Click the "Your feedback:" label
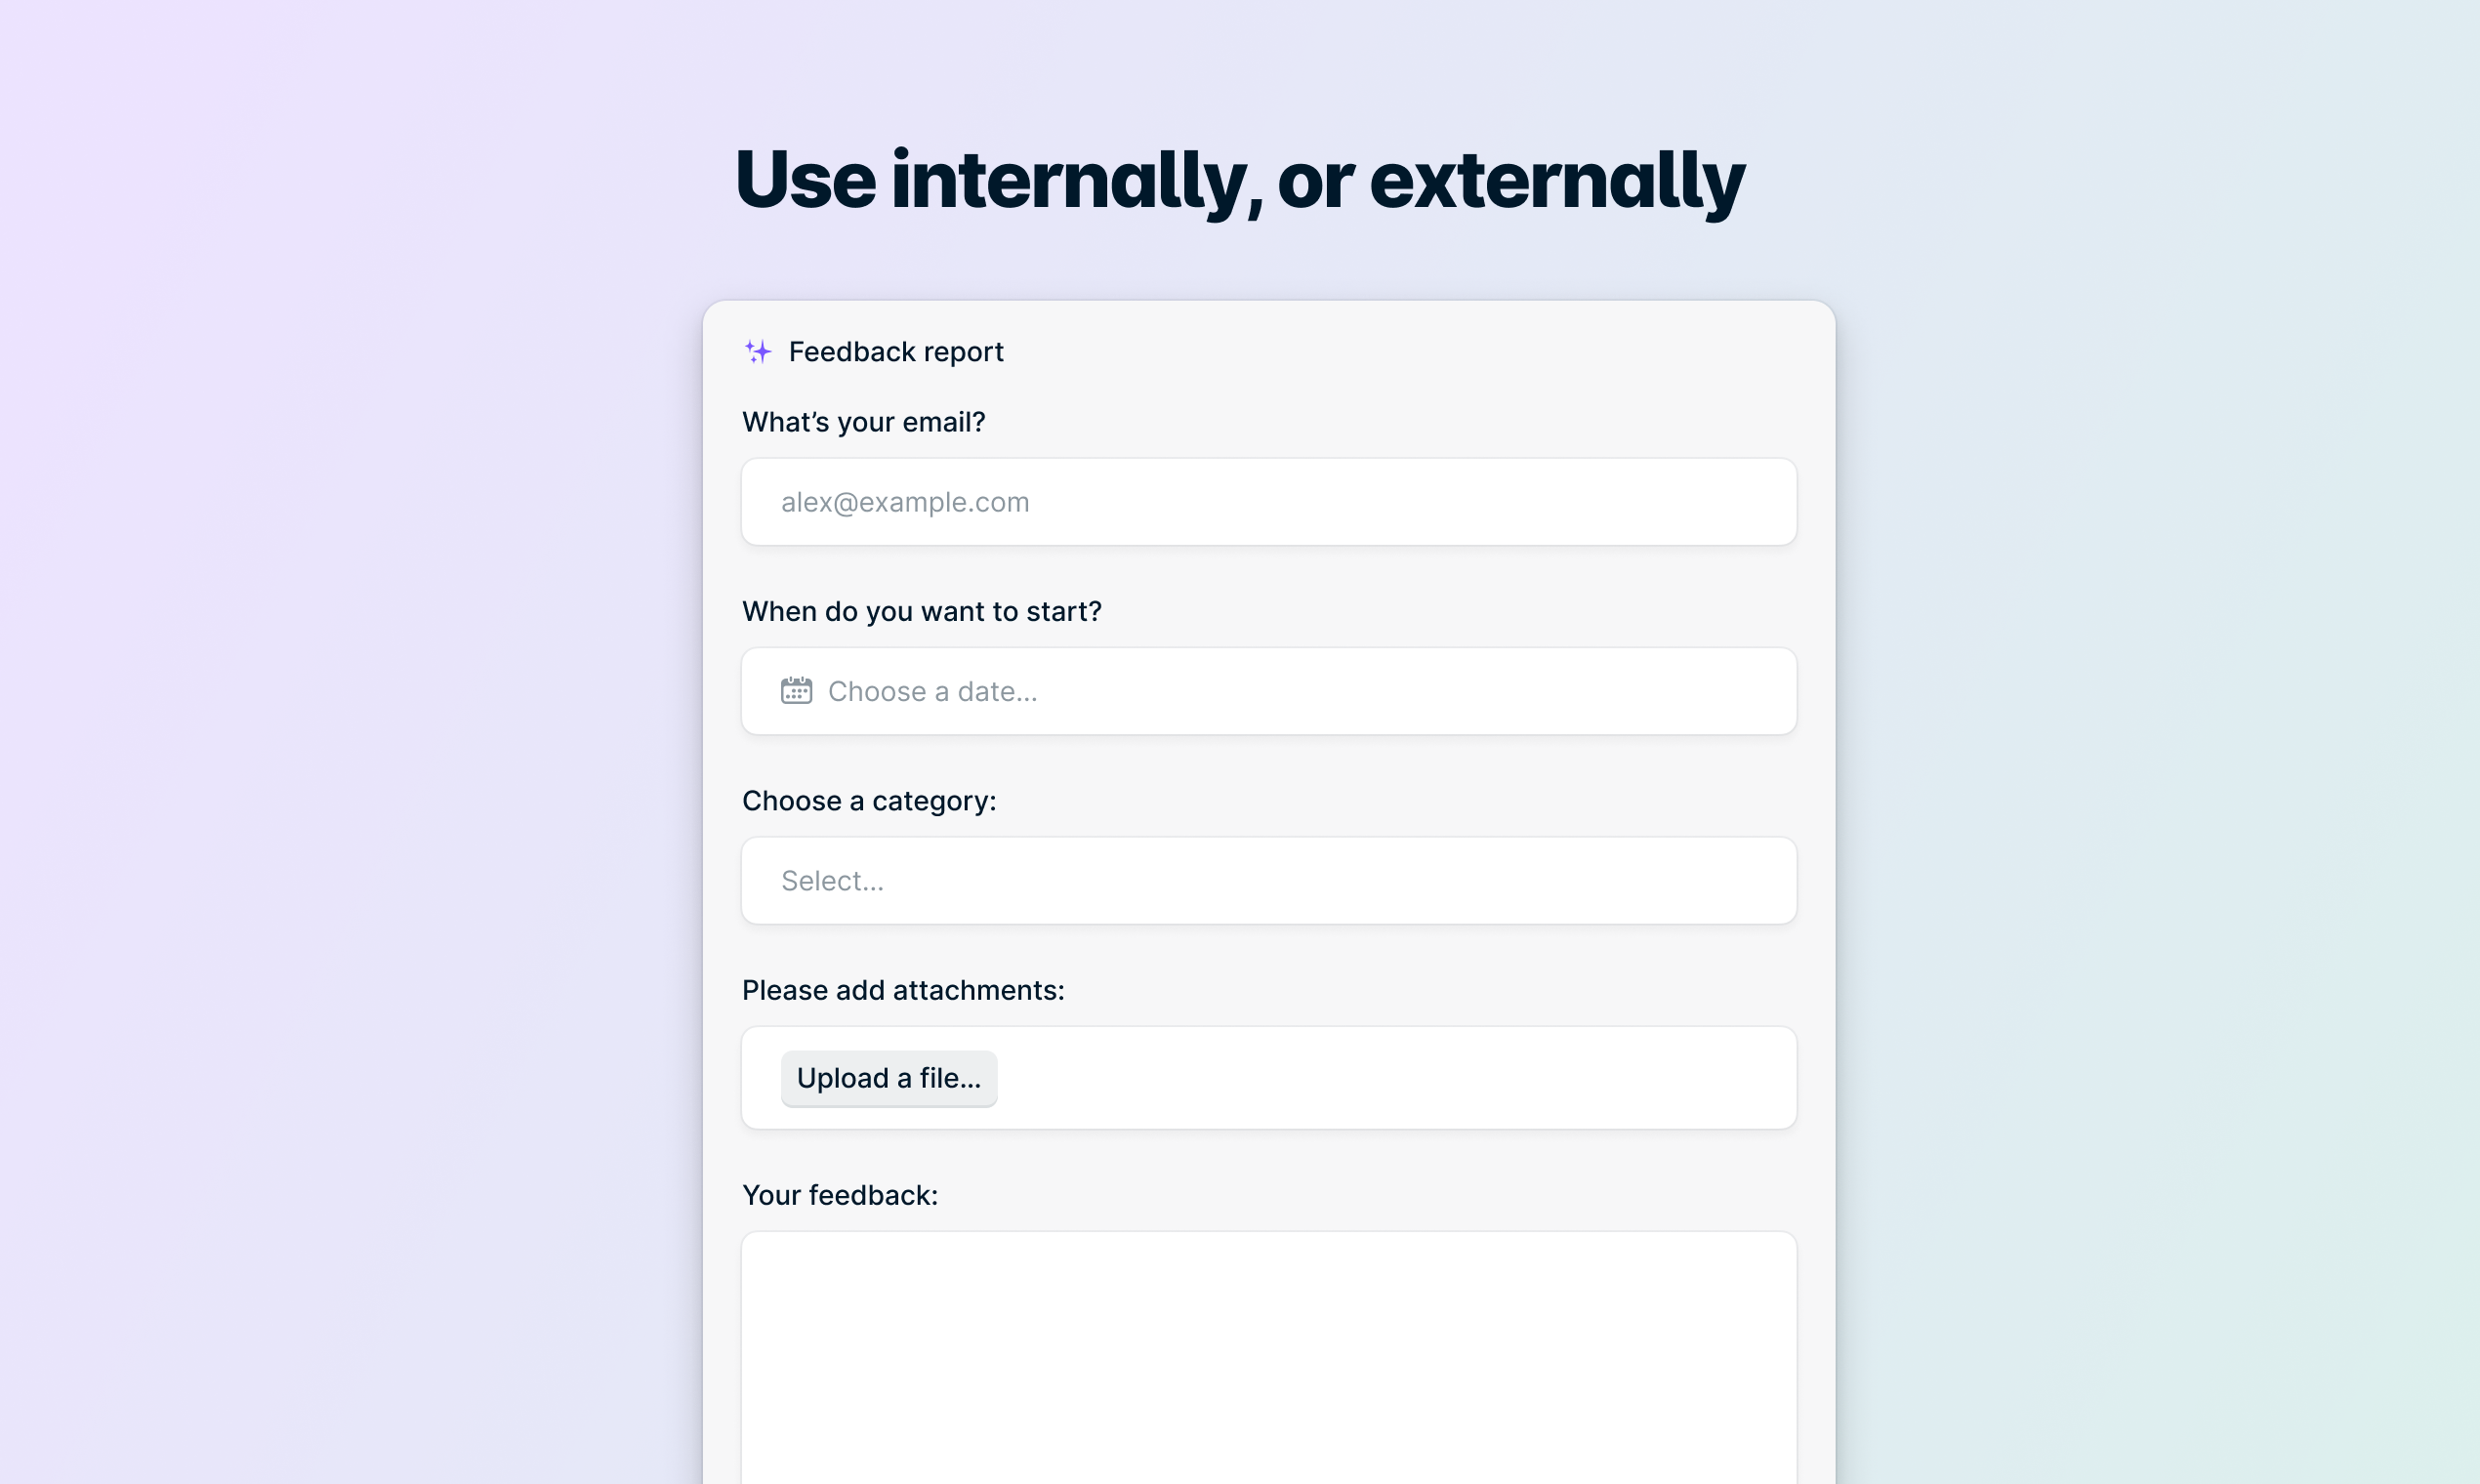The width and height of the screenshot is (2480, 1484). 840,1195
